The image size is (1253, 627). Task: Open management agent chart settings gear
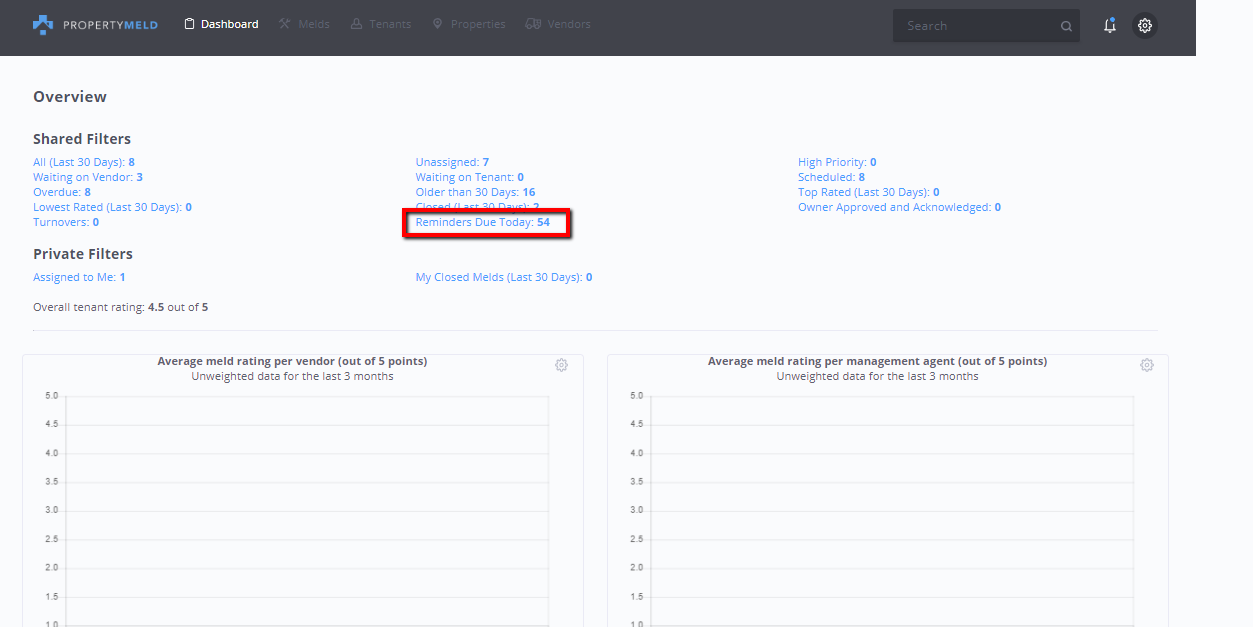1146,365
